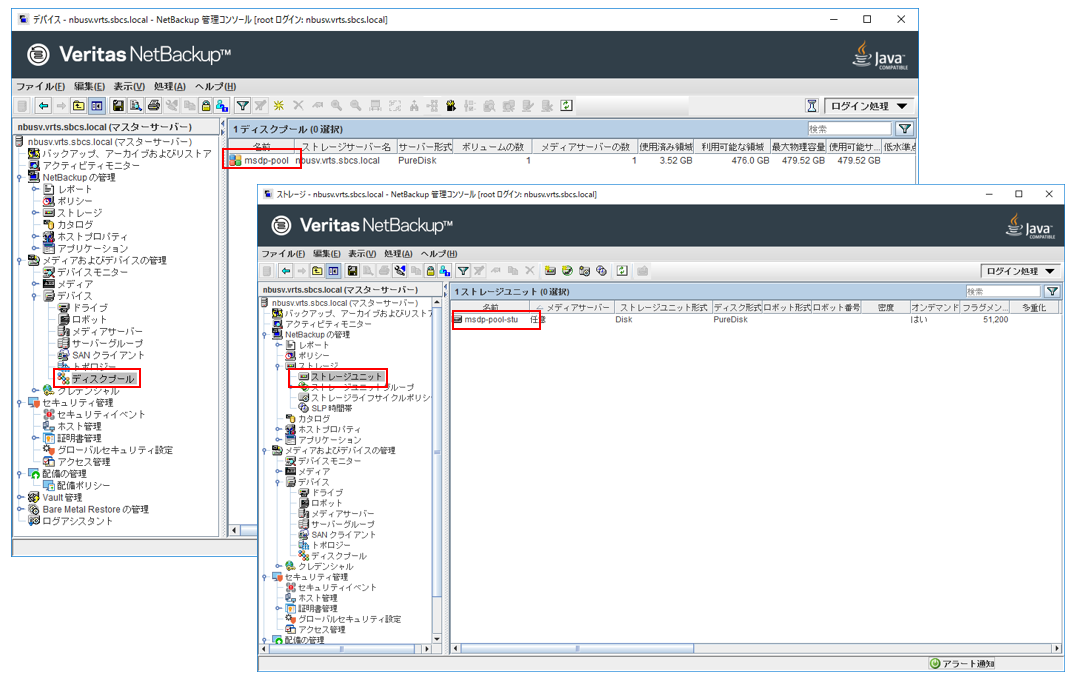Click printer icon in Devices window toolbar
Image resolution: width=1073 pixels, height=679 pixels.
click(153, 105)
